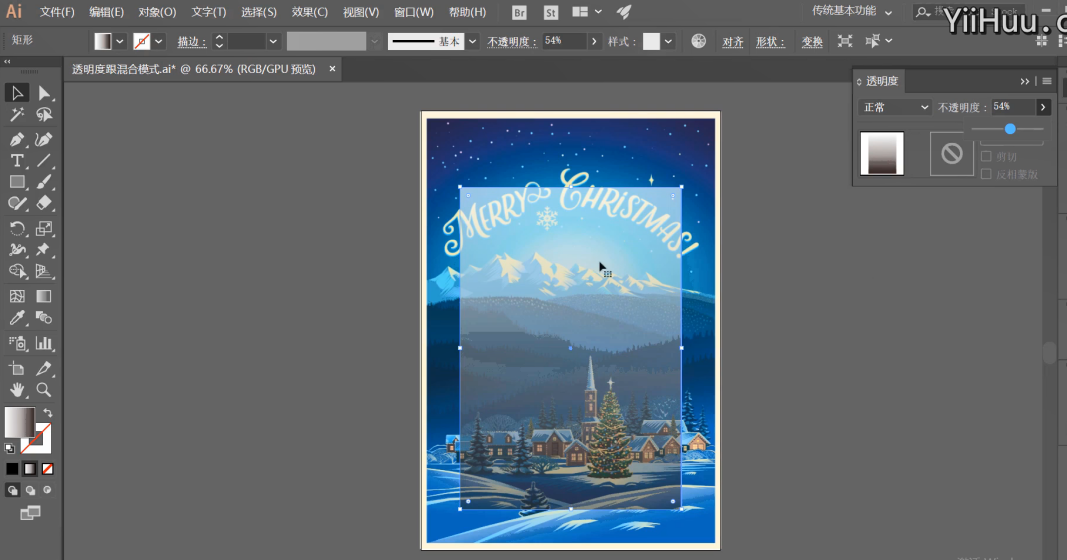Expand transparency panel opacity arrow
The image size is (1067, 560).
[x=1043, y=107]
